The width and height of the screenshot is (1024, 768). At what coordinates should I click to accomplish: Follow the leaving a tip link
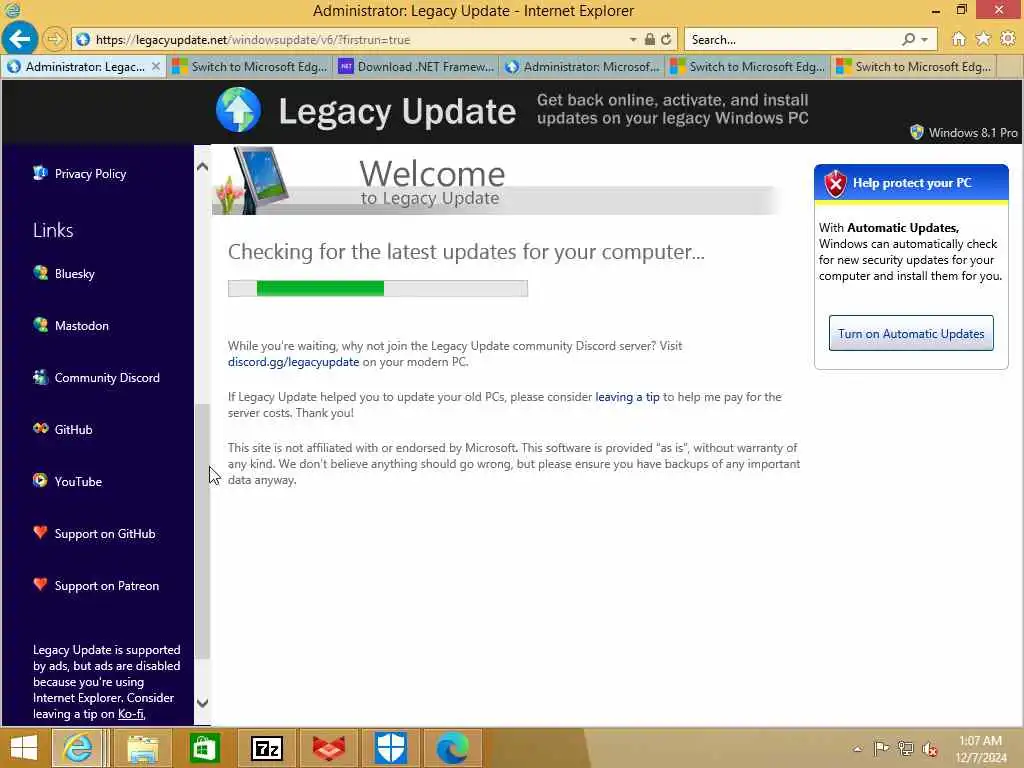(x=627, y=397)
